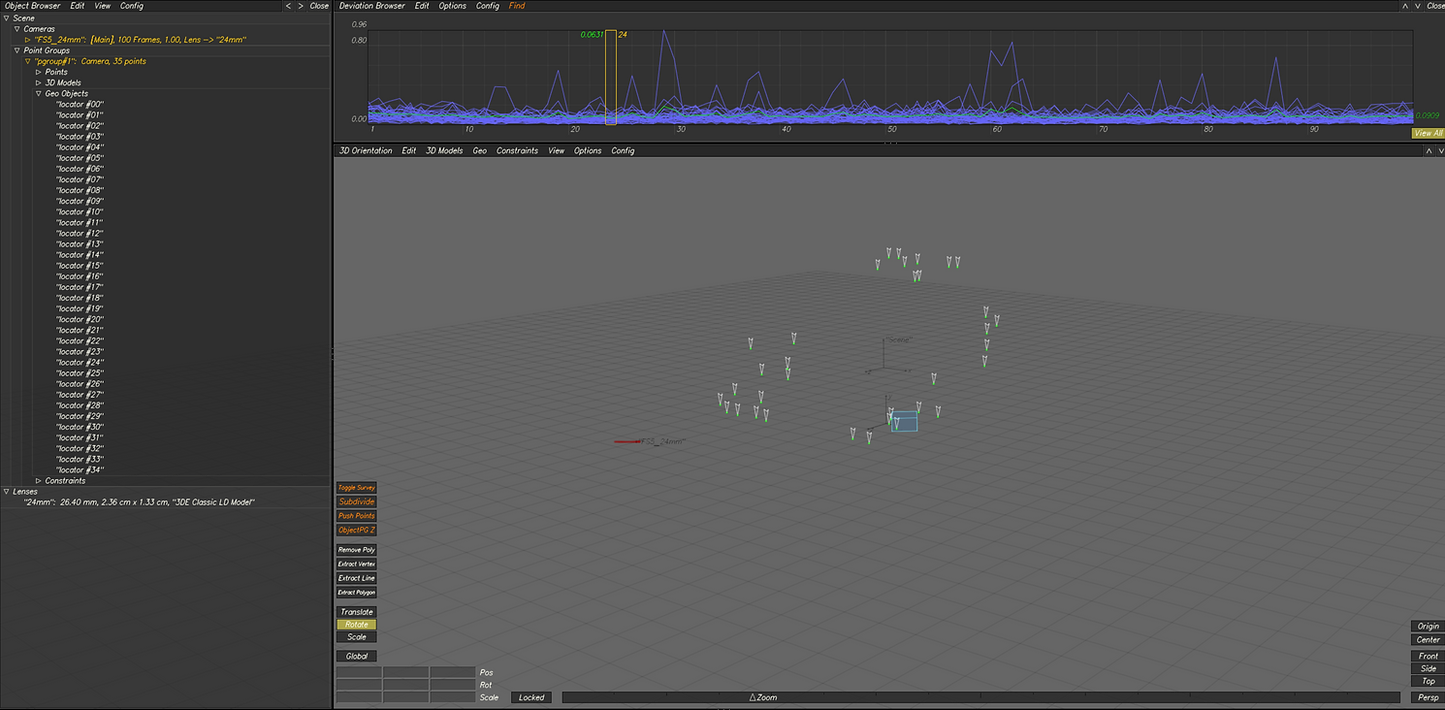Open the Geo menu in 3D Orientation
This screenshot has width=1445, height=710.
(x=480, y=151)
